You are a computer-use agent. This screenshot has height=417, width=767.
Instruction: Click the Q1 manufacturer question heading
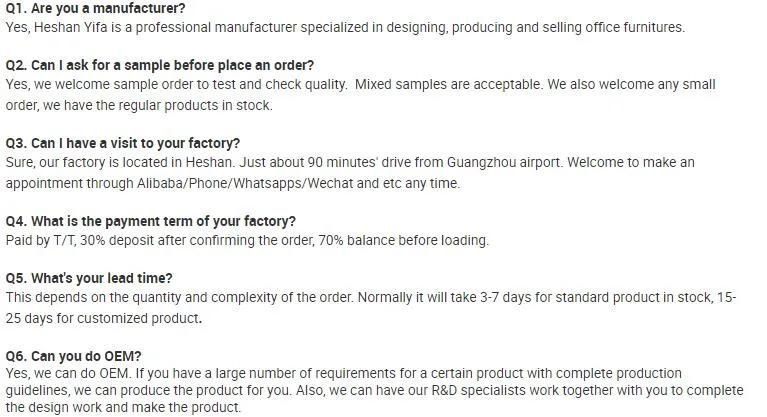96,9
